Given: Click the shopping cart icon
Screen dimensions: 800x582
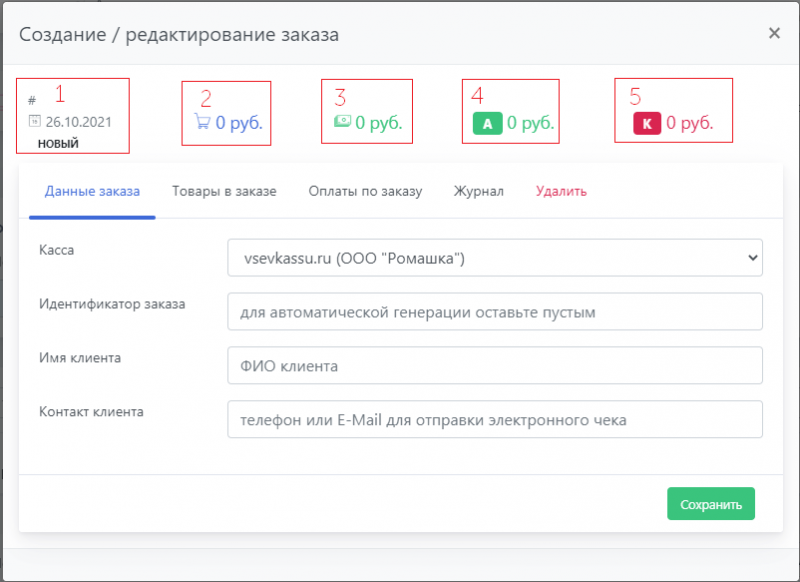Looking at the screenshot, I should (203, 123).
